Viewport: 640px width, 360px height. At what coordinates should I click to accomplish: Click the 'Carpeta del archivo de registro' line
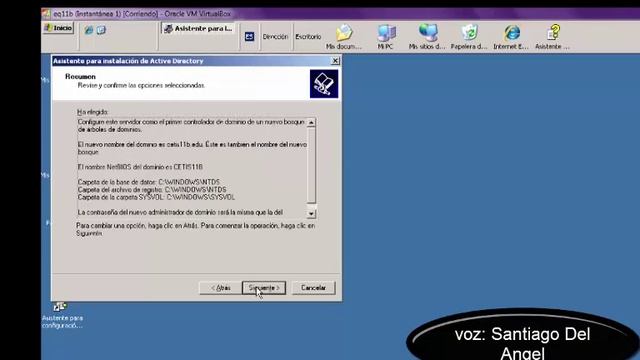(152, 190)
